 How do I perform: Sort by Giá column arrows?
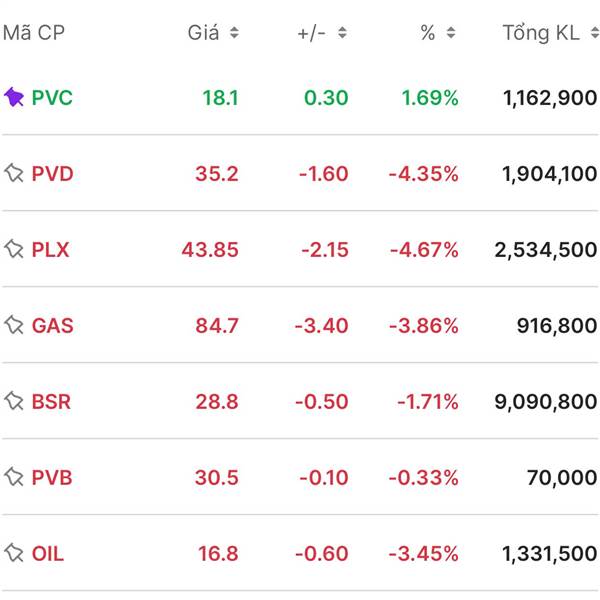coord(234,33)
